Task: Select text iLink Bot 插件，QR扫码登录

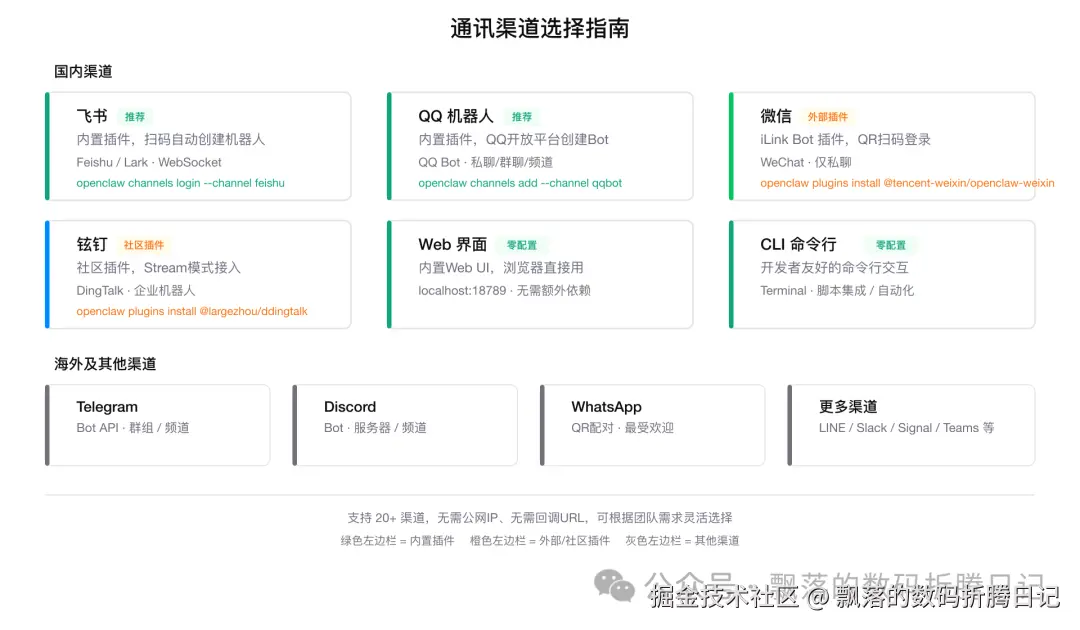Action: [x=845, y=140]
